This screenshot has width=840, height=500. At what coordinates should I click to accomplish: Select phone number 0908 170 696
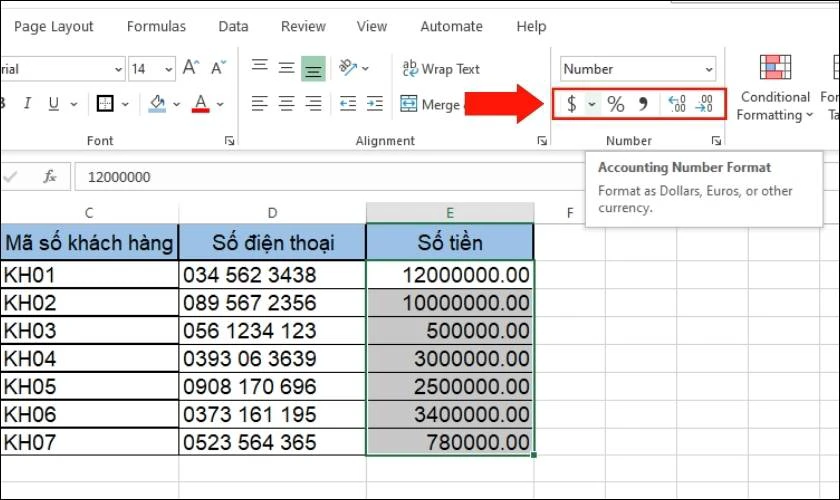point(272,386)
